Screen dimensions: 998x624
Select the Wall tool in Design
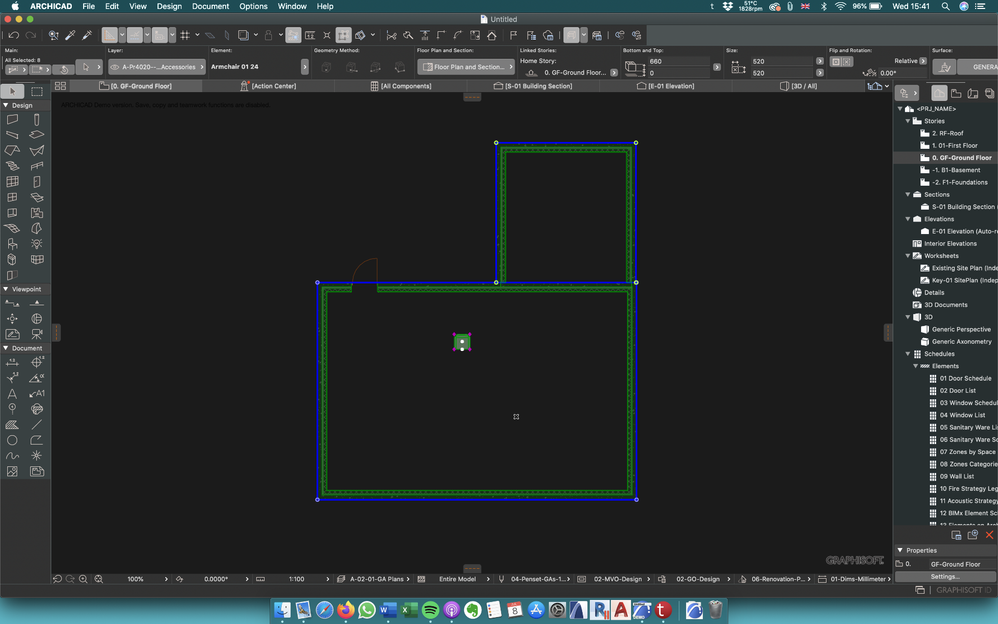12,119
